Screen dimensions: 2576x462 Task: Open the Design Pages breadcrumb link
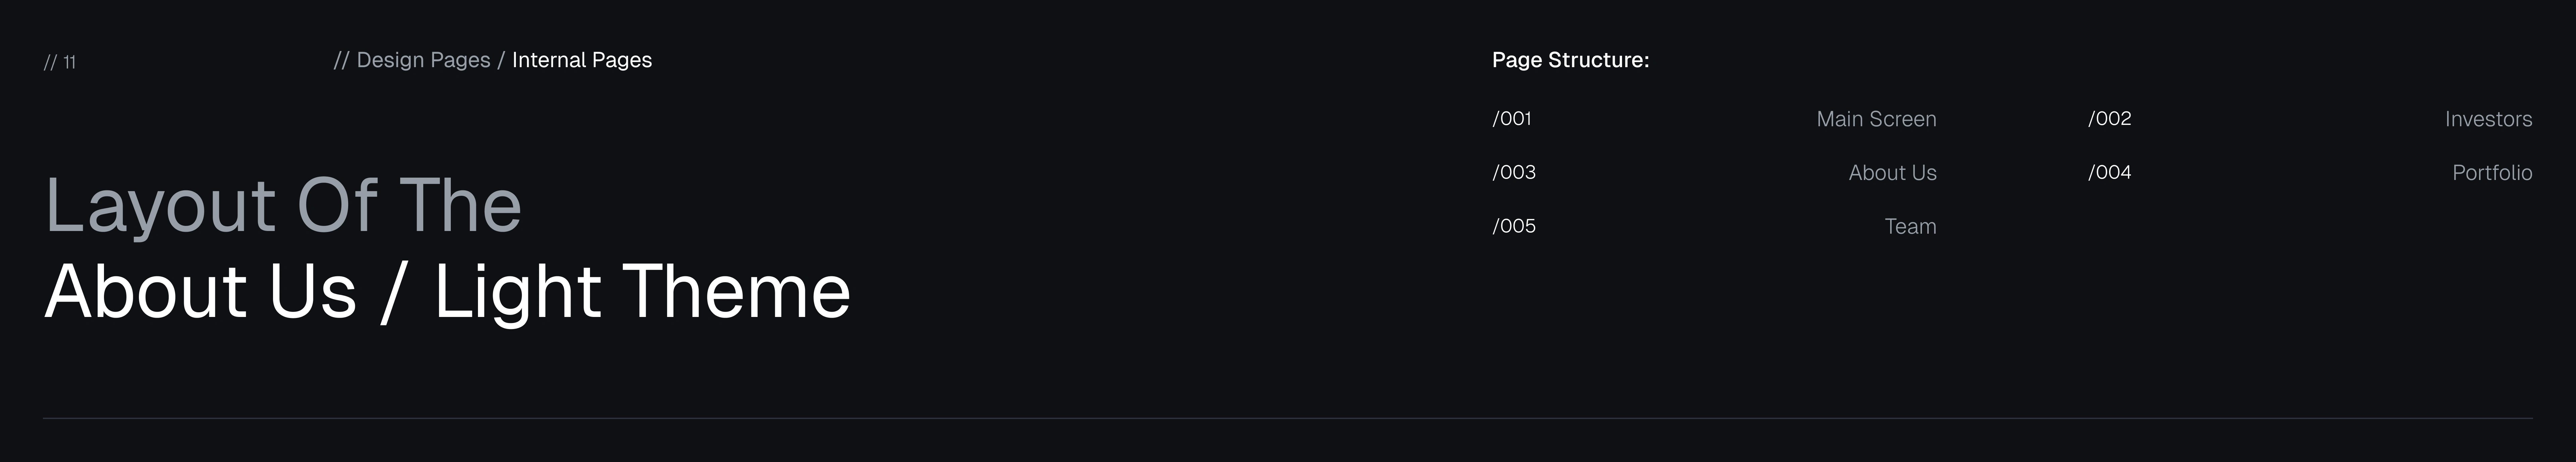click(423, 60)
